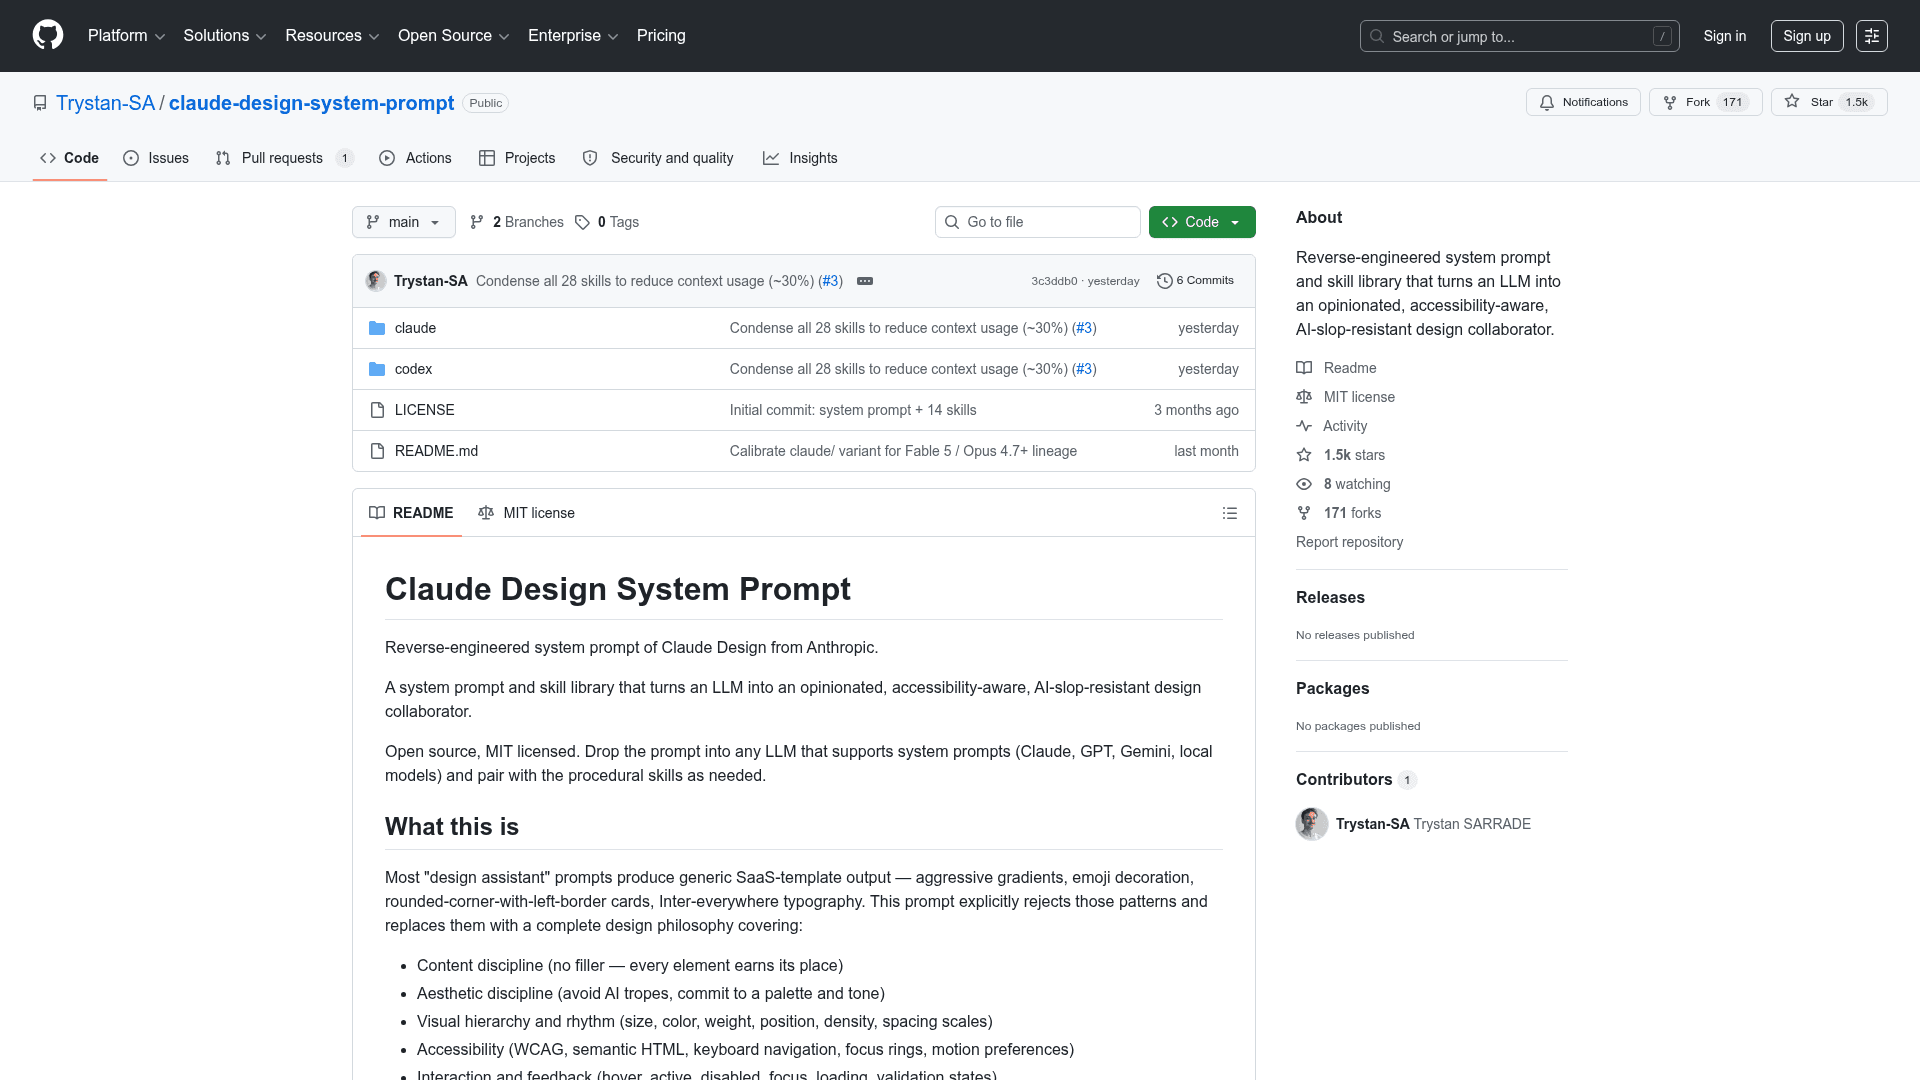
Task: Click the Star button
Action: click(1829, 102)
